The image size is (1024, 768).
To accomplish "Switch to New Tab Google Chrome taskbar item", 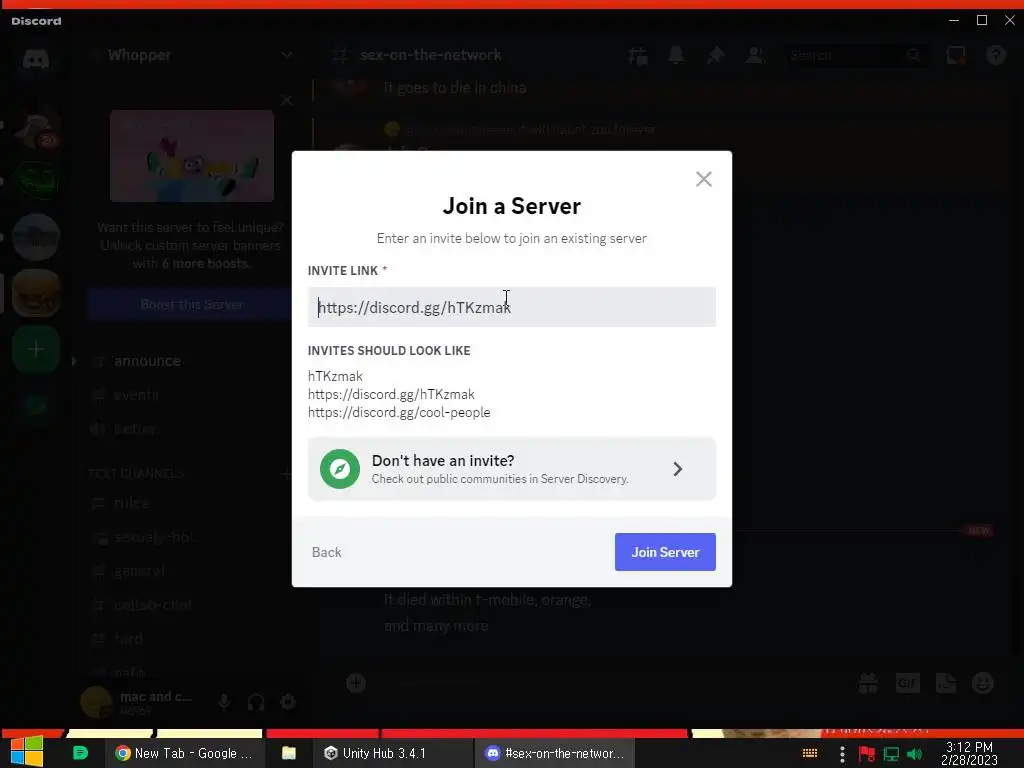I will 184,753.
